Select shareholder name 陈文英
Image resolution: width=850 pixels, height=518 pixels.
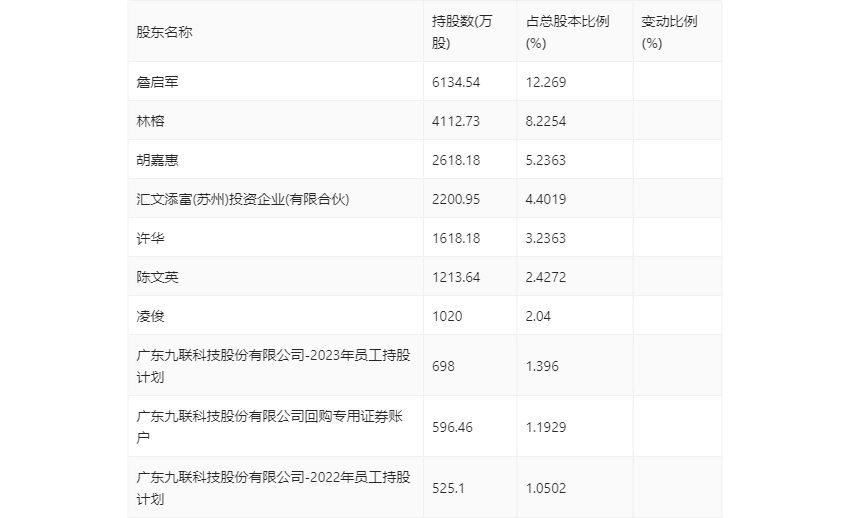(157, 277)
